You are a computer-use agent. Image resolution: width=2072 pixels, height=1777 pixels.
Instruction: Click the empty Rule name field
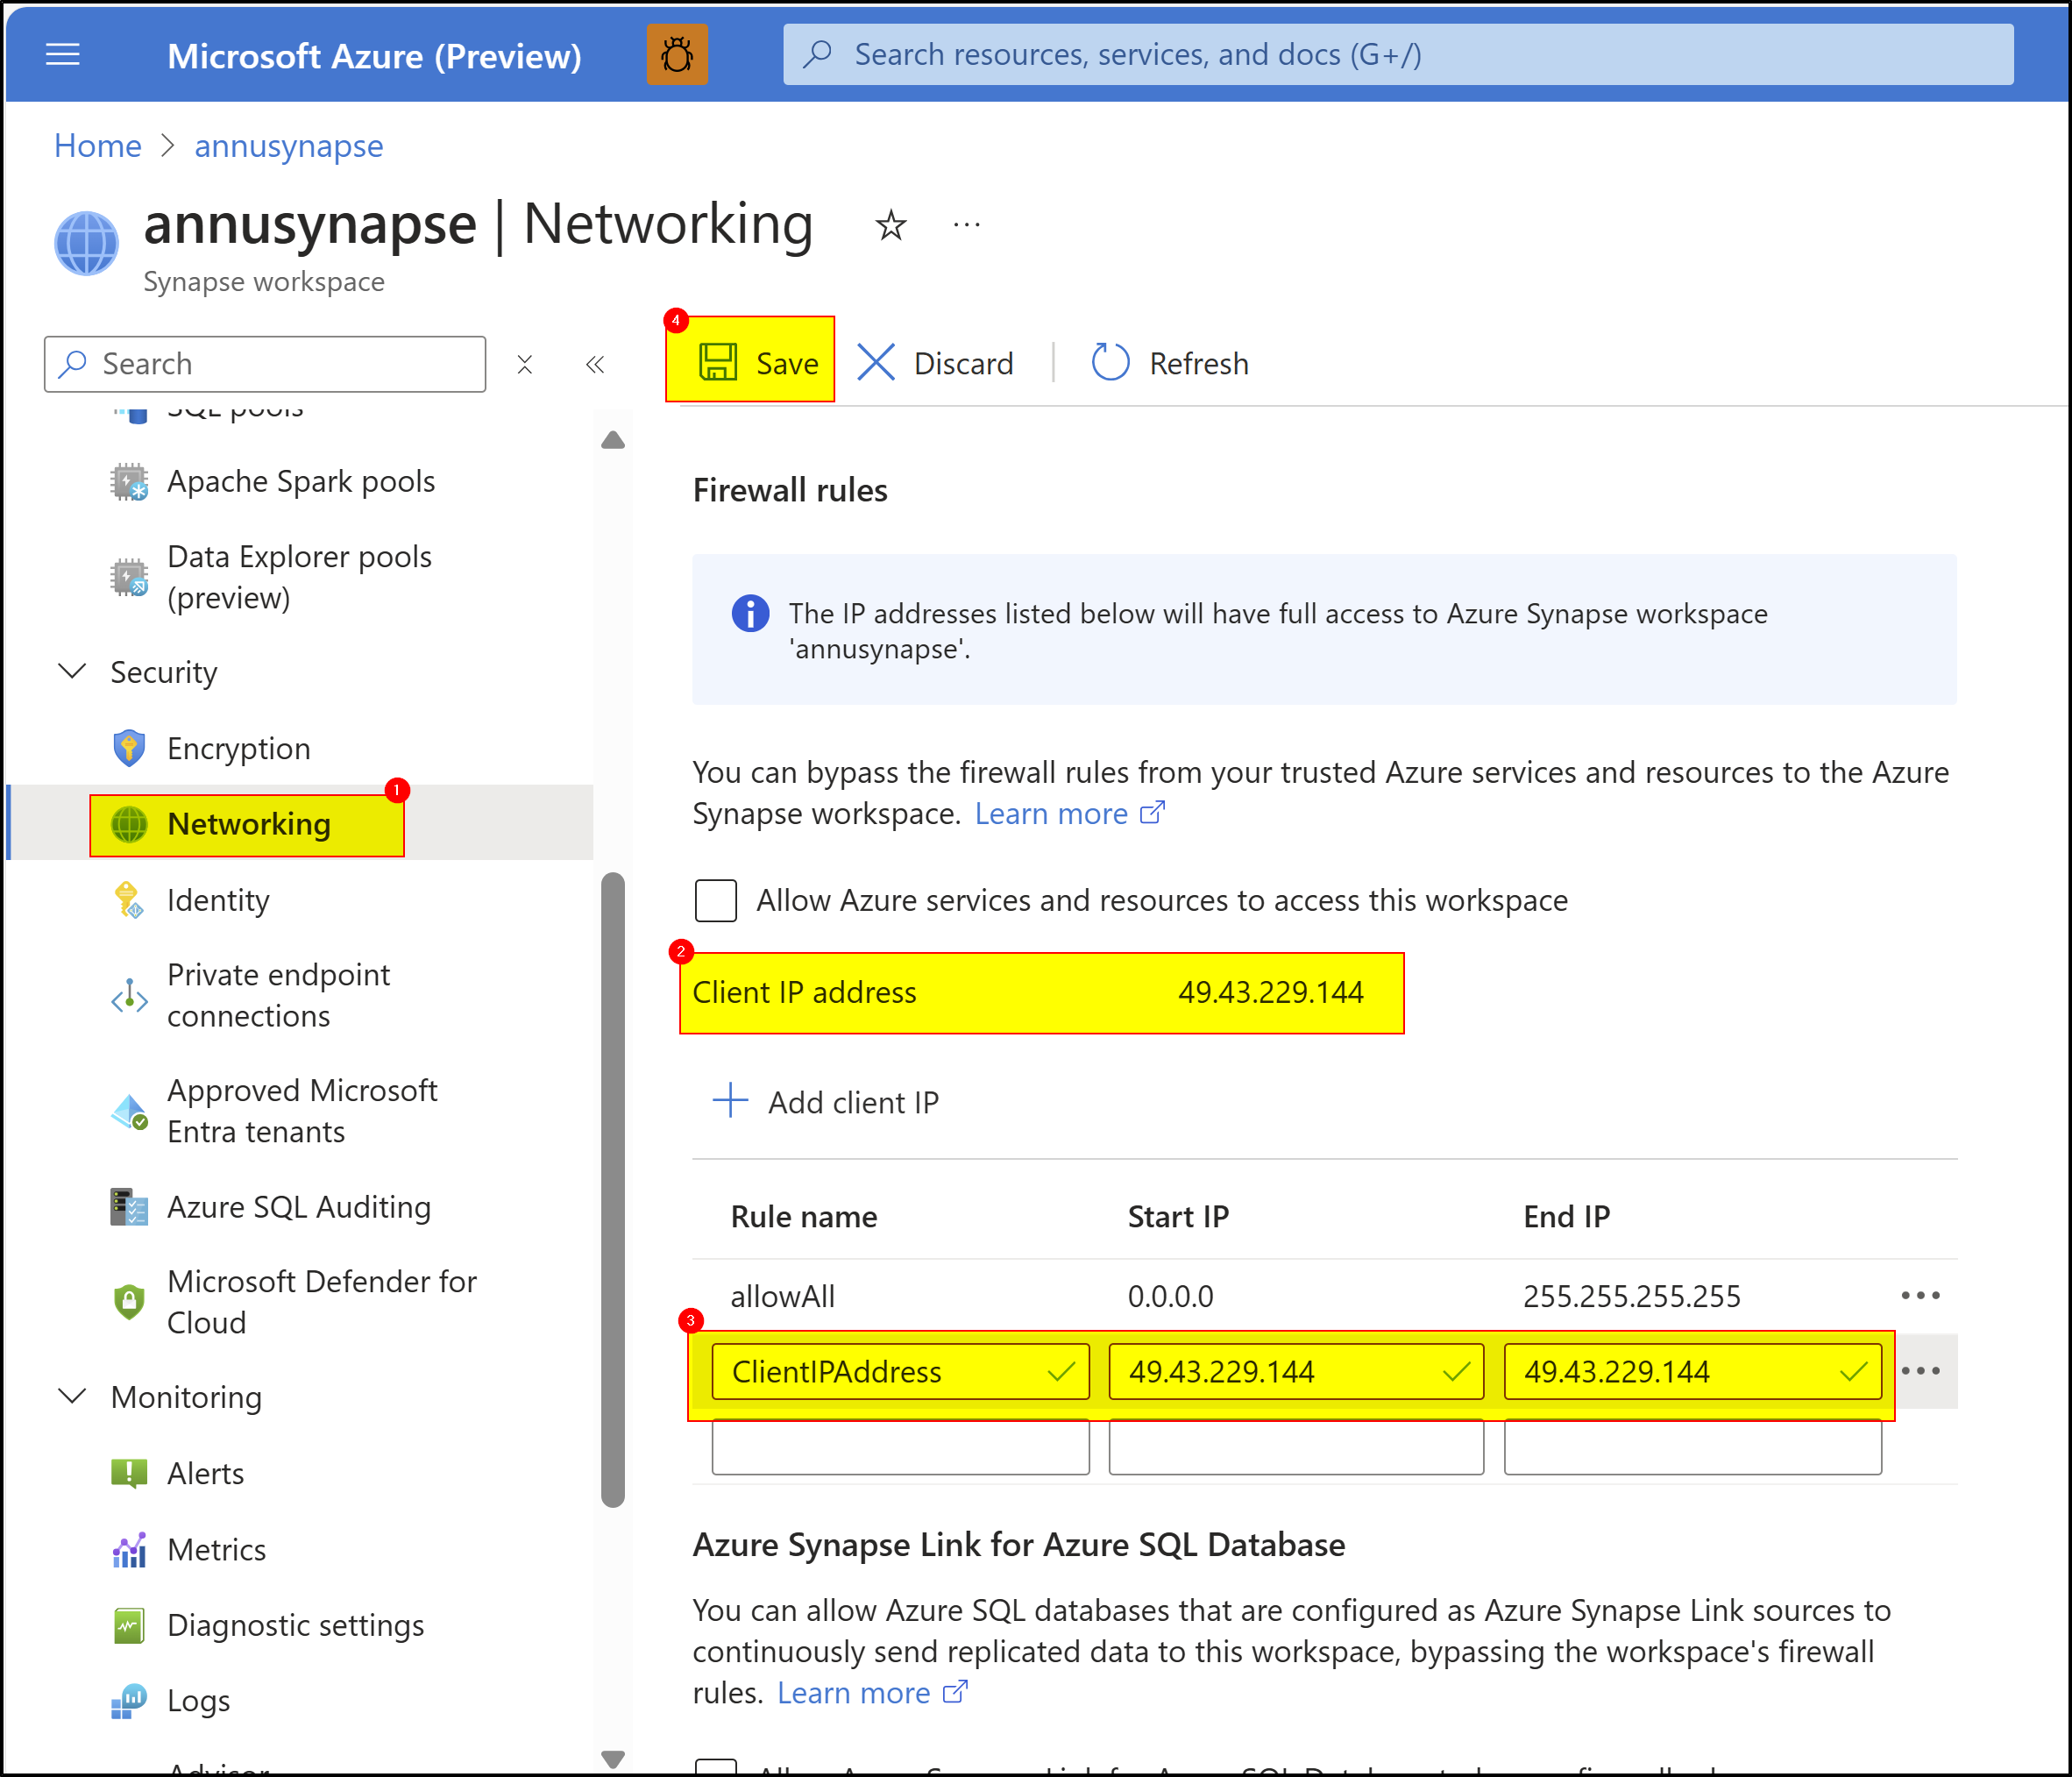(900, 1447)
